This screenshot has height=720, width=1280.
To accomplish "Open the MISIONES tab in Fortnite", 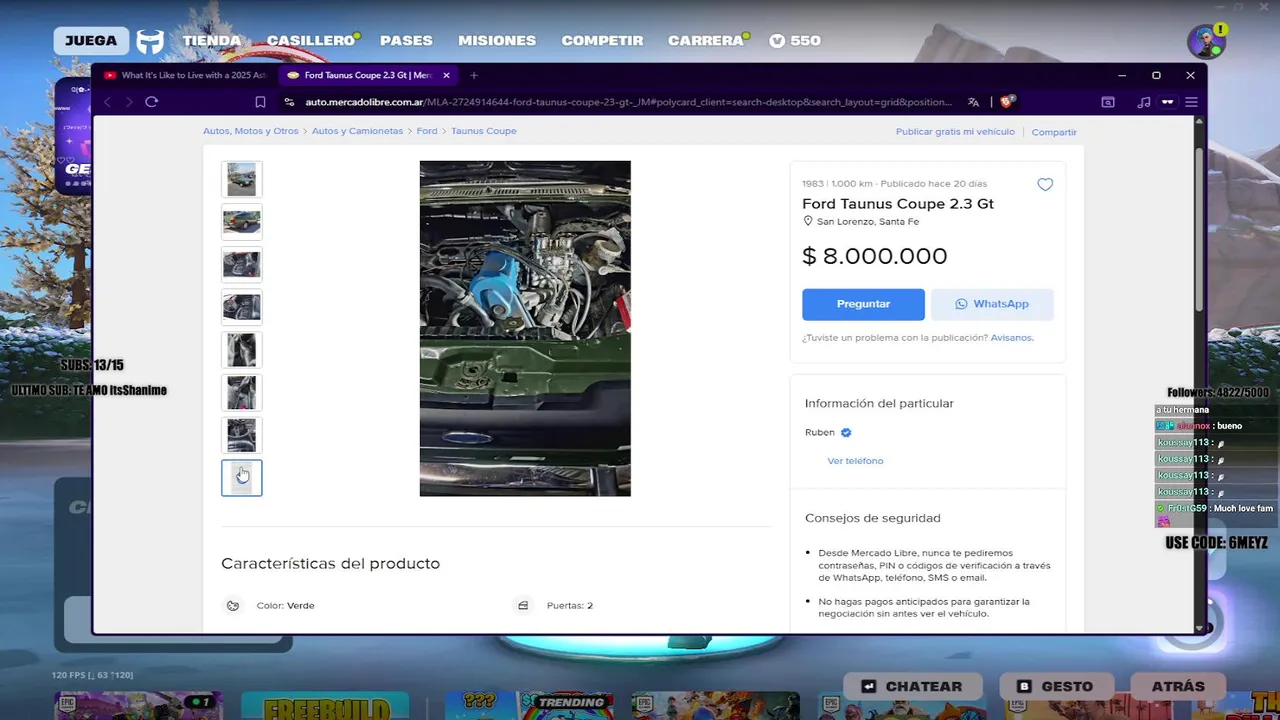I will click(x=497, y=41).
